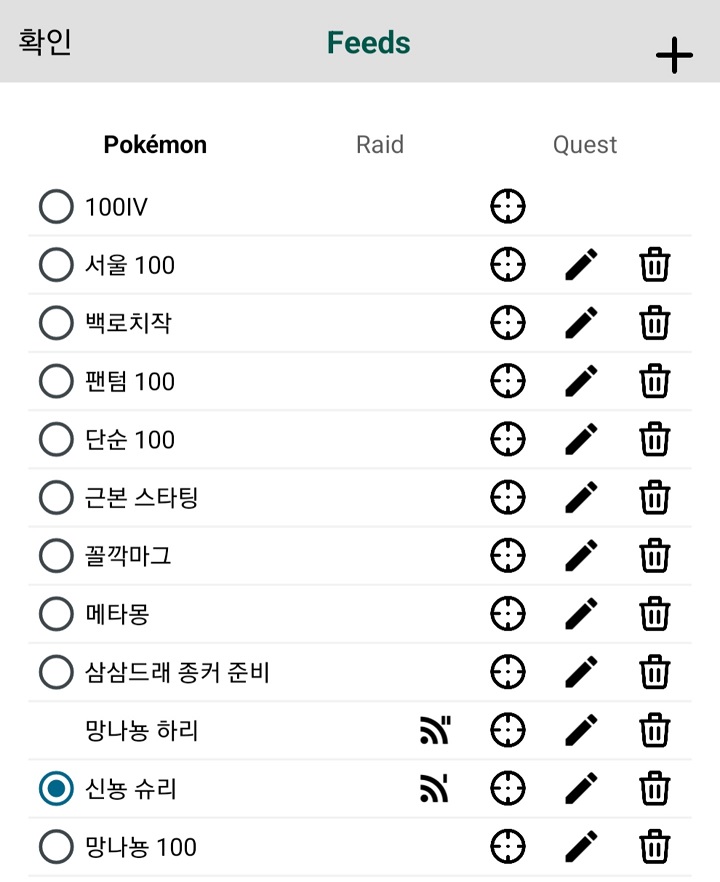The width and height of the screenshot is (720, 882).
Task: Click the target icon for 꼴깍마그
Action: pos(508,555)
